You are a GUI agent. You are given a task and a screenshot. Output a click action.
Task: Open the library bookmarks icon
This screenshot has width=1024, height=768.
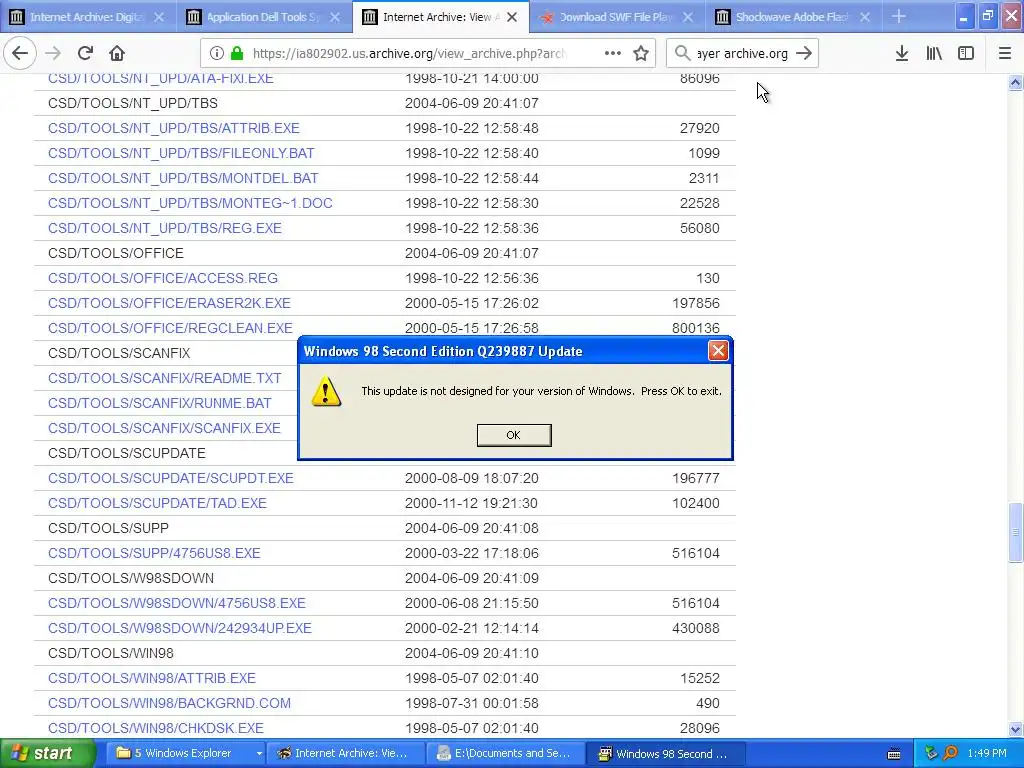pos(934,54)
